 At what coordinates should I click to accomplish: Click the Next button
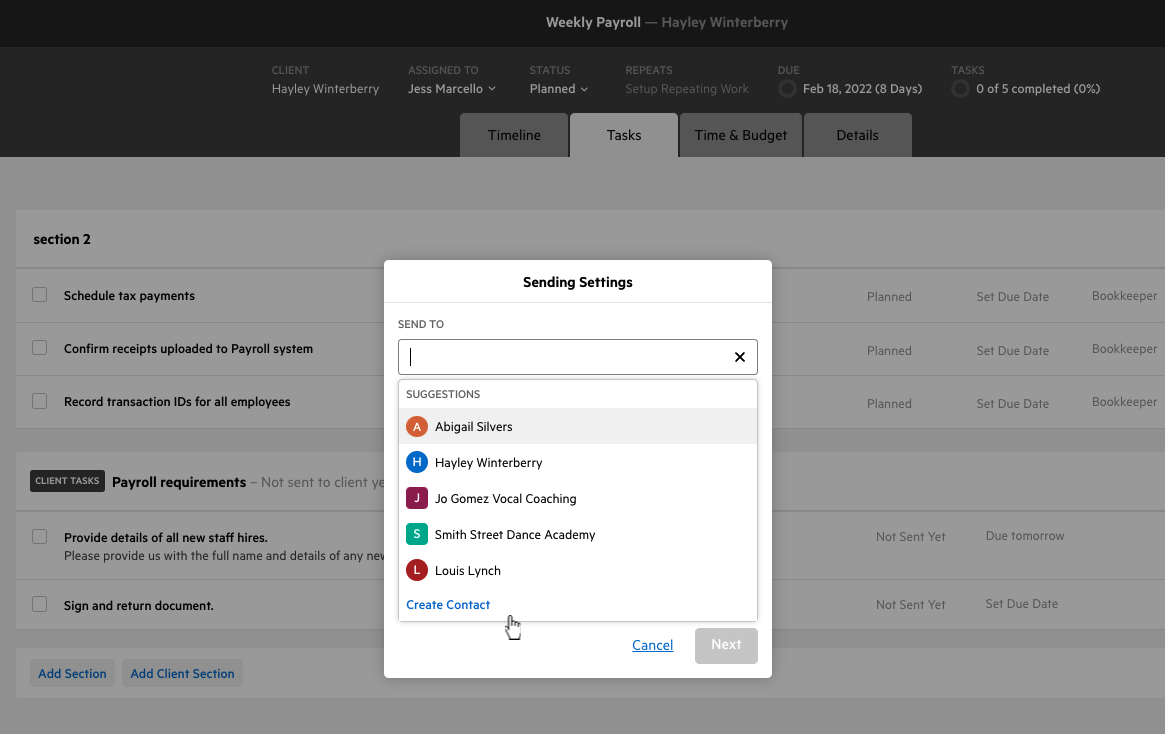pyautogui.click(x=726, y=645)
